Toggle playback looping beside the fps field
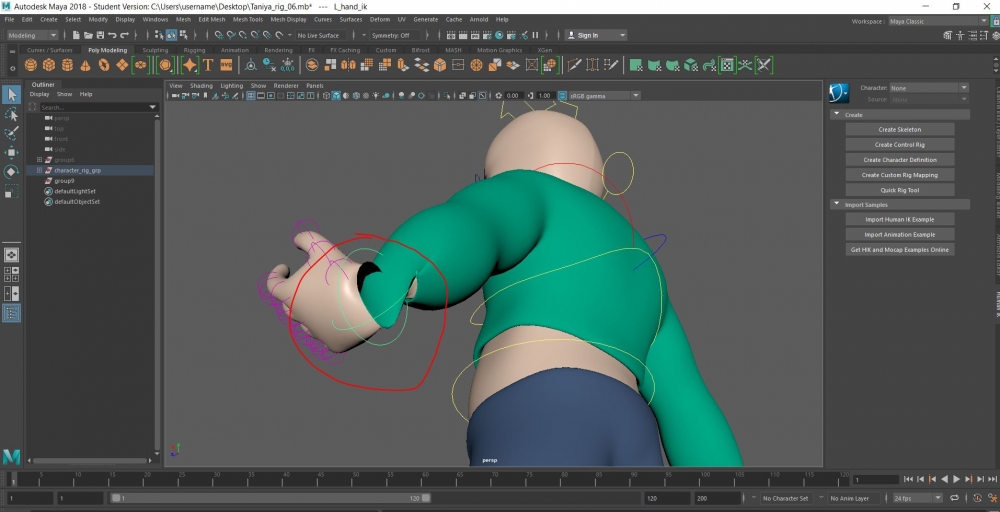The image size is (1000, 512). 953,497
